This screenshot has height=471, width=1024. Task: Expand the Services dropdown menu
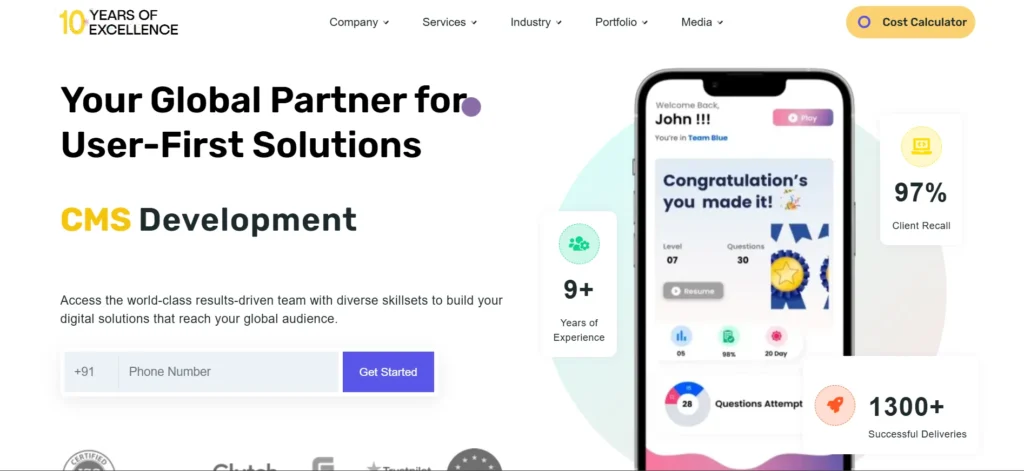pyautogui.click(x=449, y=22)
